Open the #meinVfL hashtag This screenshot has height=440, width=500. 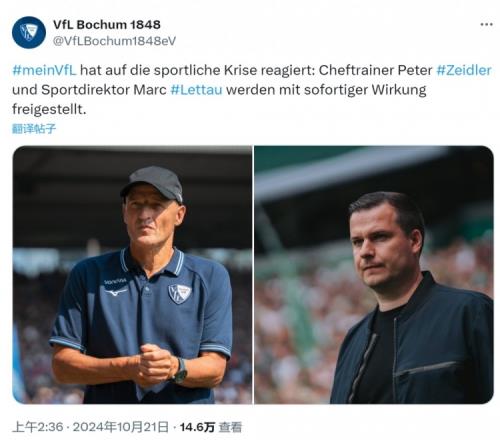point(44,70)
